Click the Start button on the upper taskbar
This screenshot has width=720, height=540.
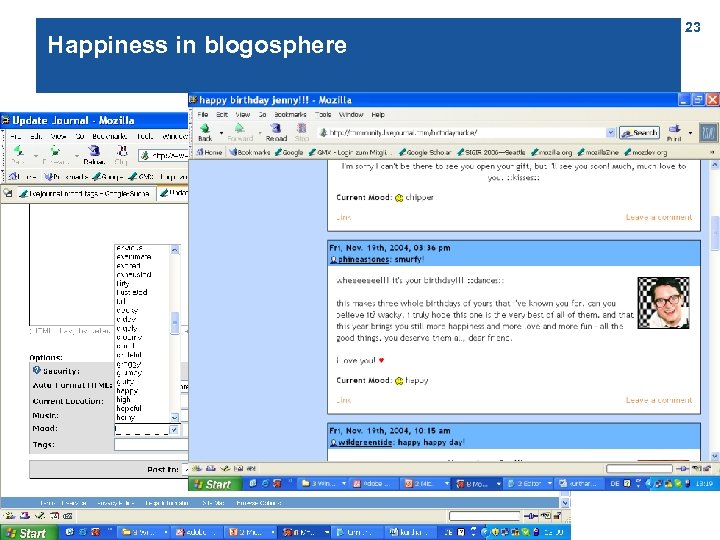[215, 484]
